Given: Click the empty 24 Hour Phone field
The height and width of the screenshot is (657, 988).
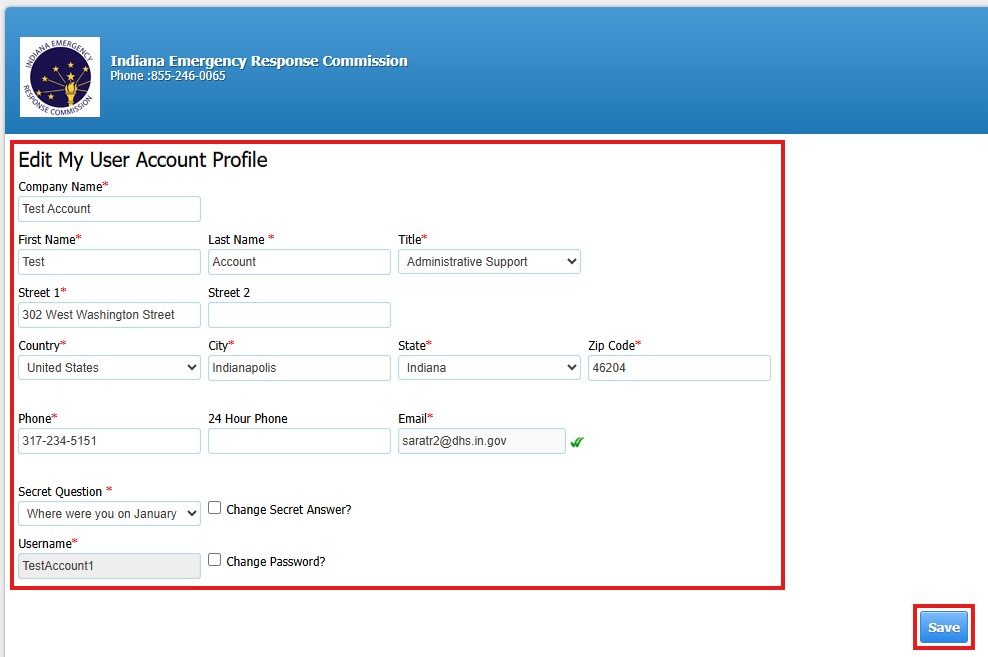Looking at the screenshot, I should (x=298, y=441).
